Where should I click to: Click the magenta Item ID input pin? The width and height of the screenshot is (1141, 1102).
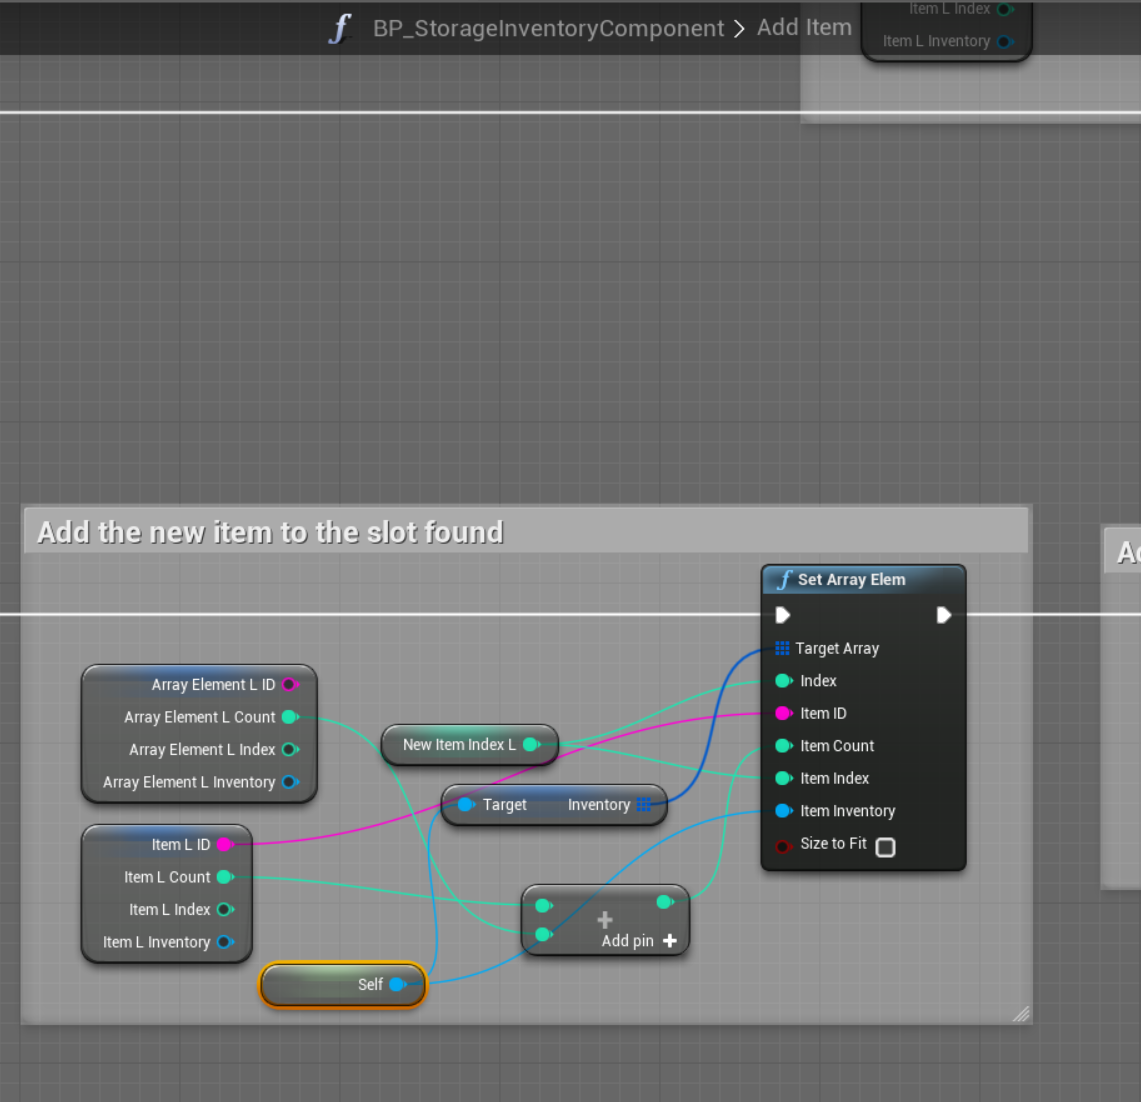[x=784, y=714]
